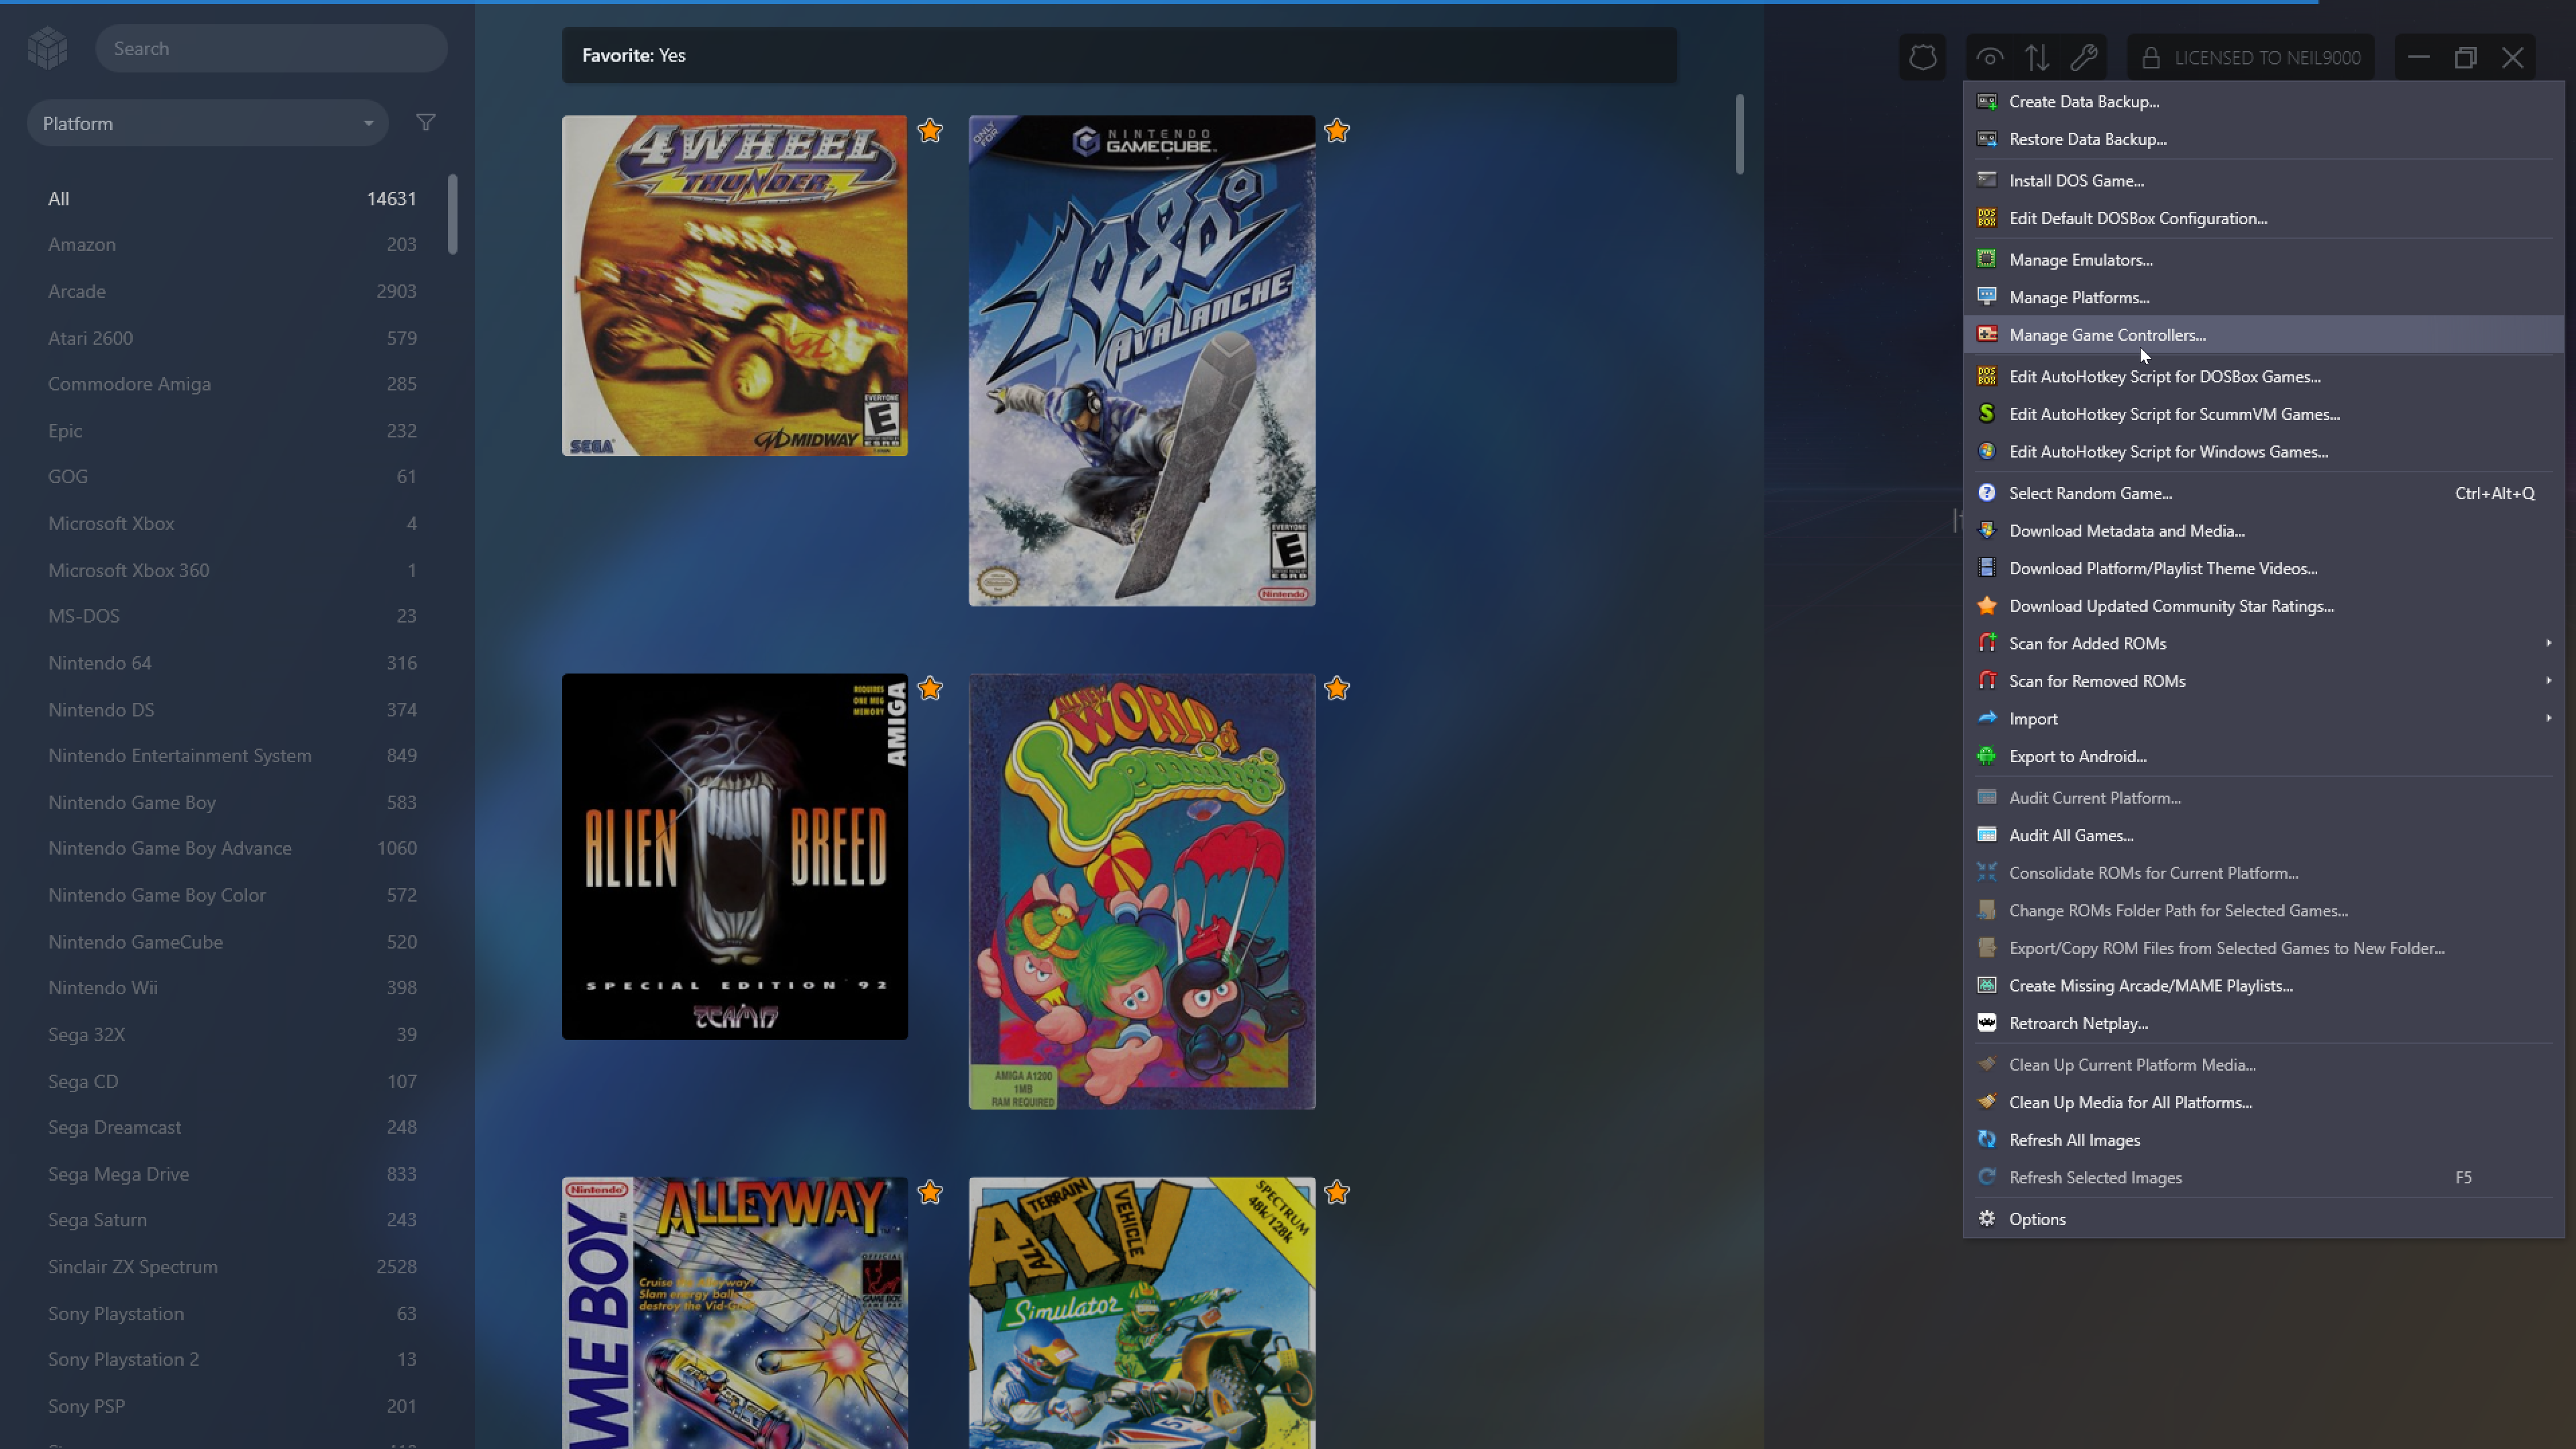Click the Select Random Game question icon
The height and width of the screenshot is (1449, 2576).
1987,493
